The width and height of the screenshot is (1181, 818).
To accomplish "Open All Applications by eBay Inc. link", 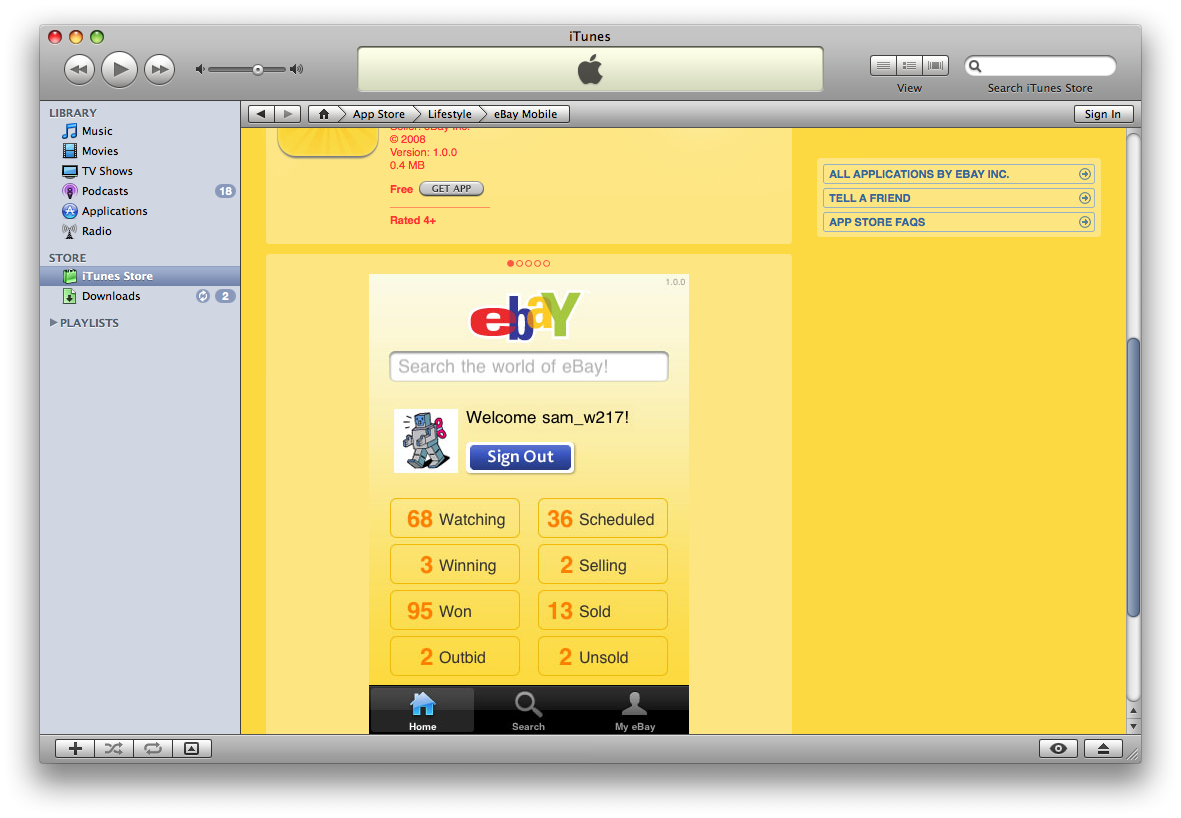I will point(958,174).
